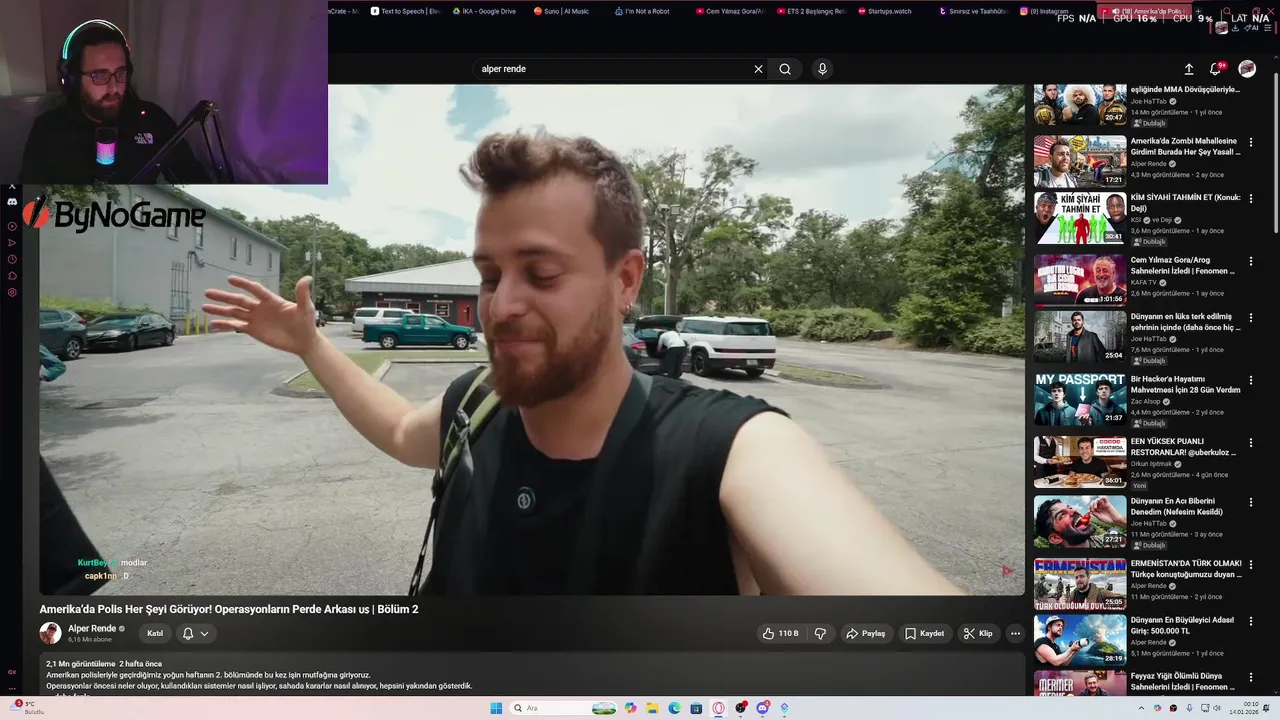The height and width of the screenshot is (720, 1280).
Task: Switch to ETS 2 Başlangıç tab
Action: point(810,11)
